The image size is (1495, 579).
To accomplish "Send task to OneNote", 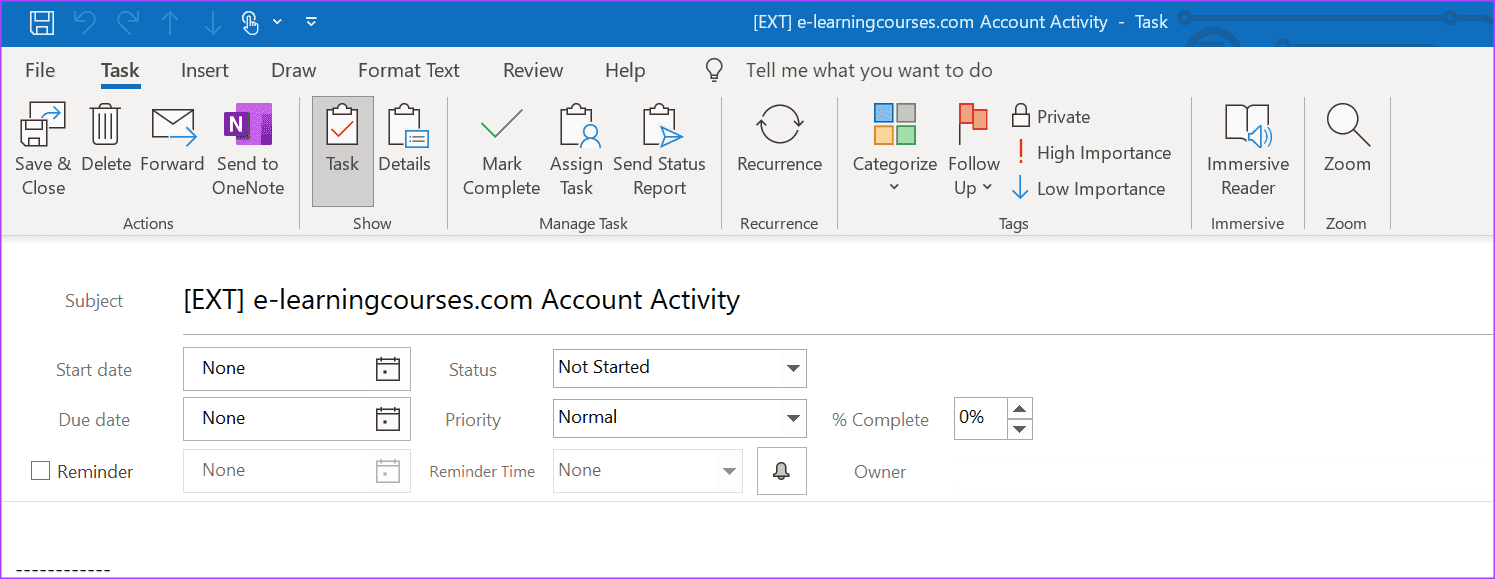I will [x=248, y=150].
